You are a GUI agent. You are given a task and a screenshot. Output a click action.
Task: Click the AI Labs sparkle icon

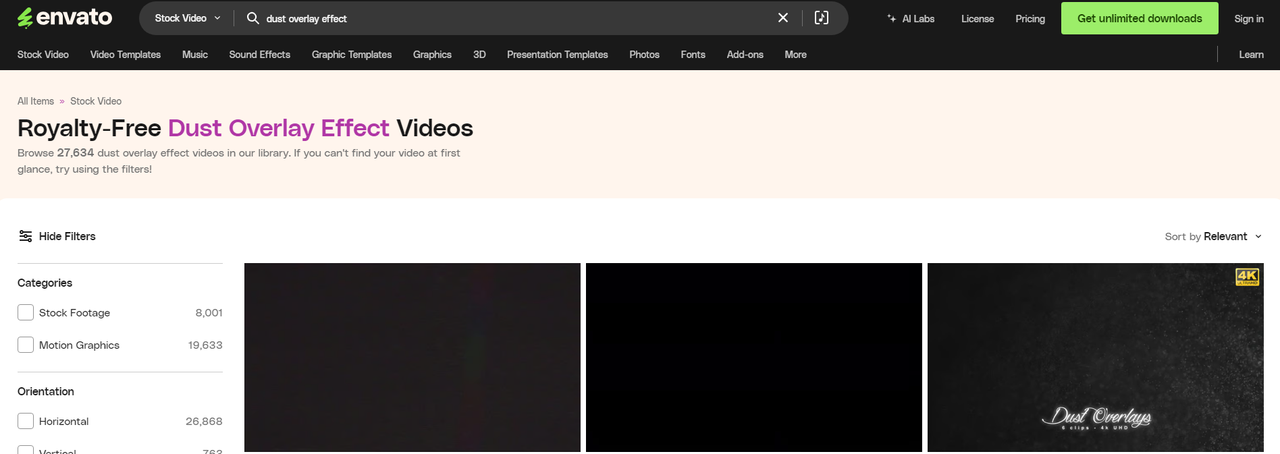pos(891,18)
